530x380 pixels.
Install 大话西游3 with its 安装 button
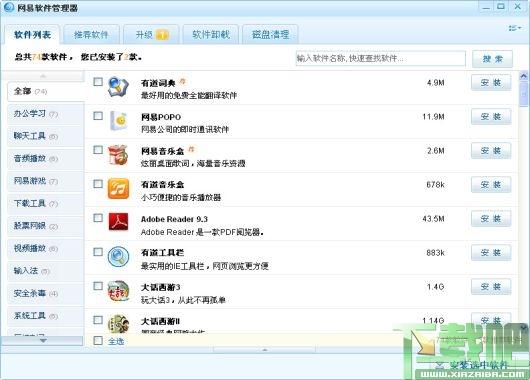[x=491, y=287]
